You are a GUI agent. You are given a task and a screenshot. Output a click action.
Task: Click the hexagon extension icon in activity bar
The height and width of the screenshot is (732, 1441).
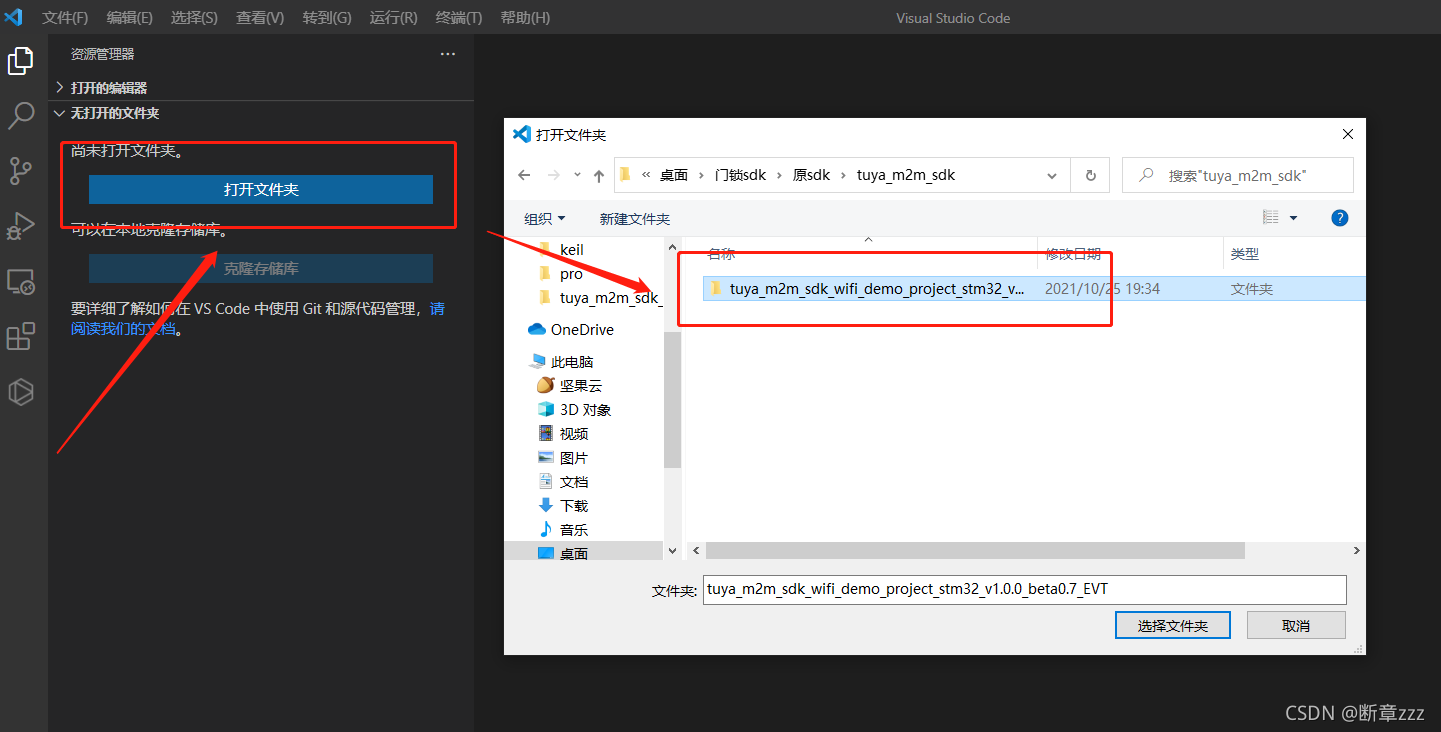20,392
